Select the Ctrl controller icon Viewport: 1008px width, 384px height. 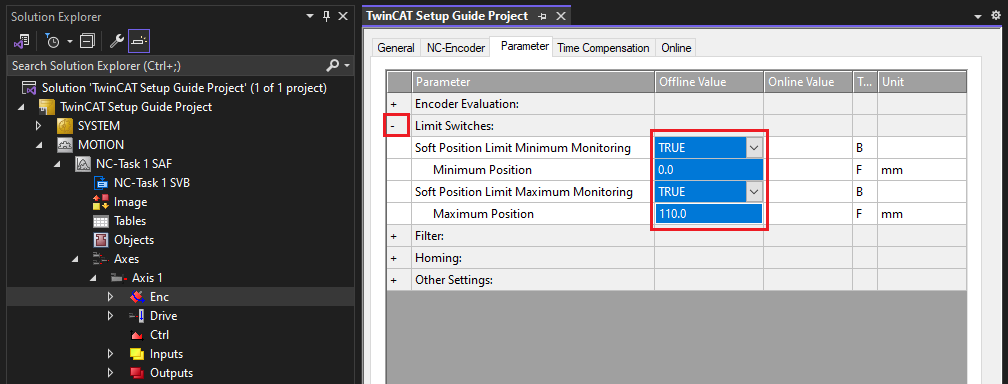pyautogui.click(x=136, y=335)
